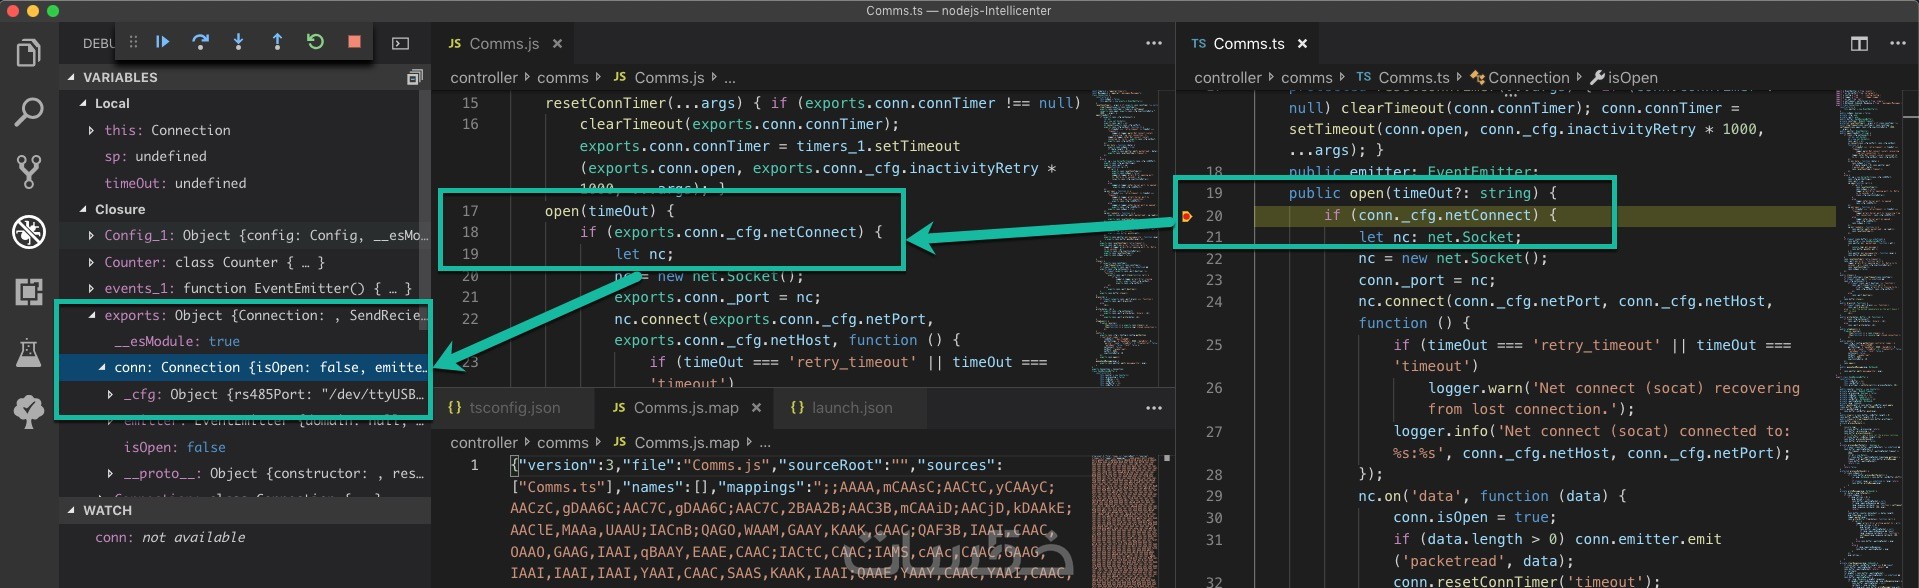Click 'controller' breadcrumb in Comms.js.map editor
Viewport: 1919px width, 588px height.
tap(484, 442)
